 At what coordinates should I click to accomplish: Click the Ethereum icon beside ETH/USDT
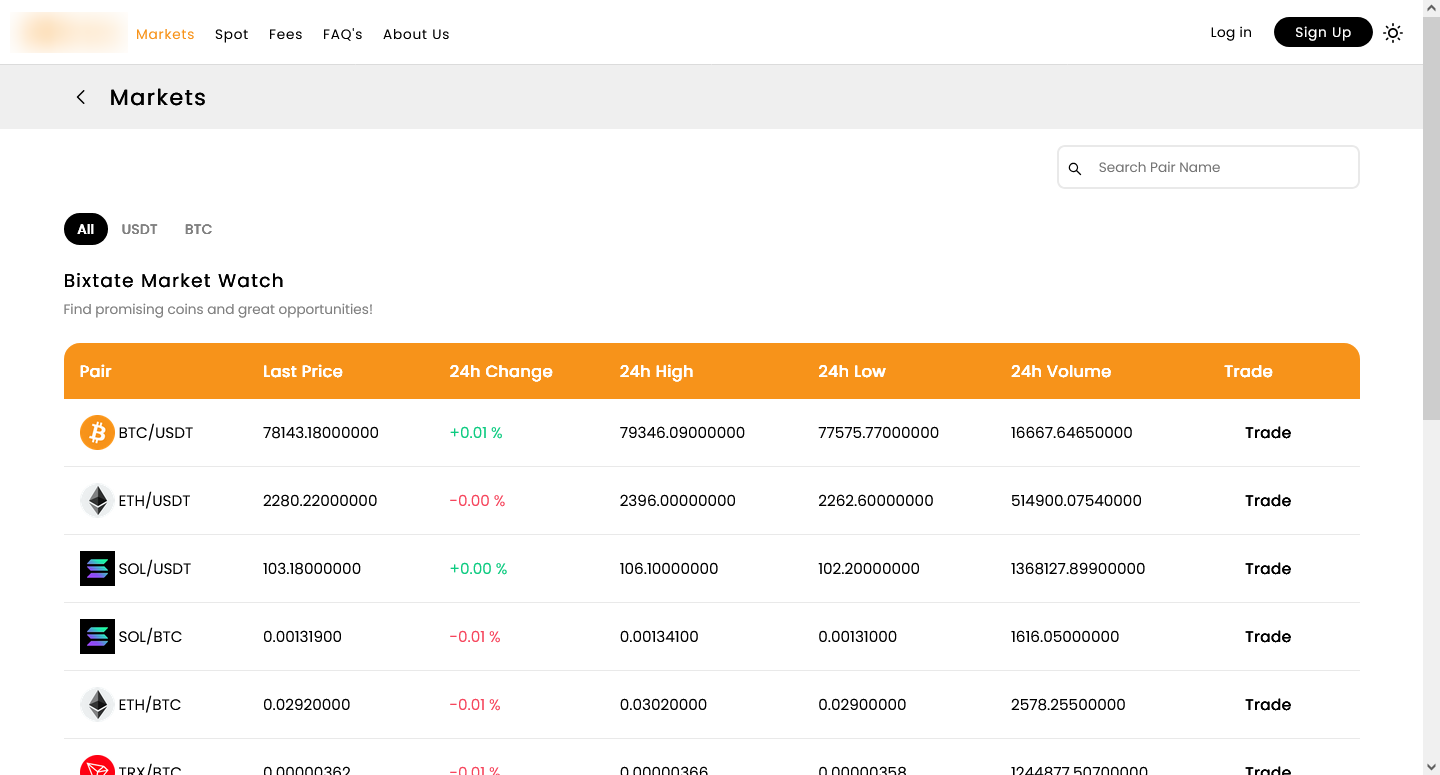click(97, 500)
